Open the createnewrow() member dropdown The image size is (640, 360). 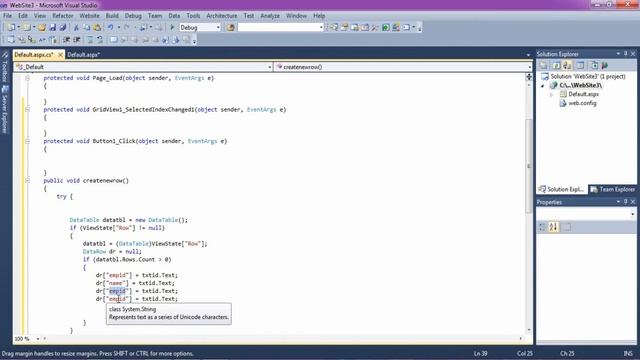click(529, 67)
